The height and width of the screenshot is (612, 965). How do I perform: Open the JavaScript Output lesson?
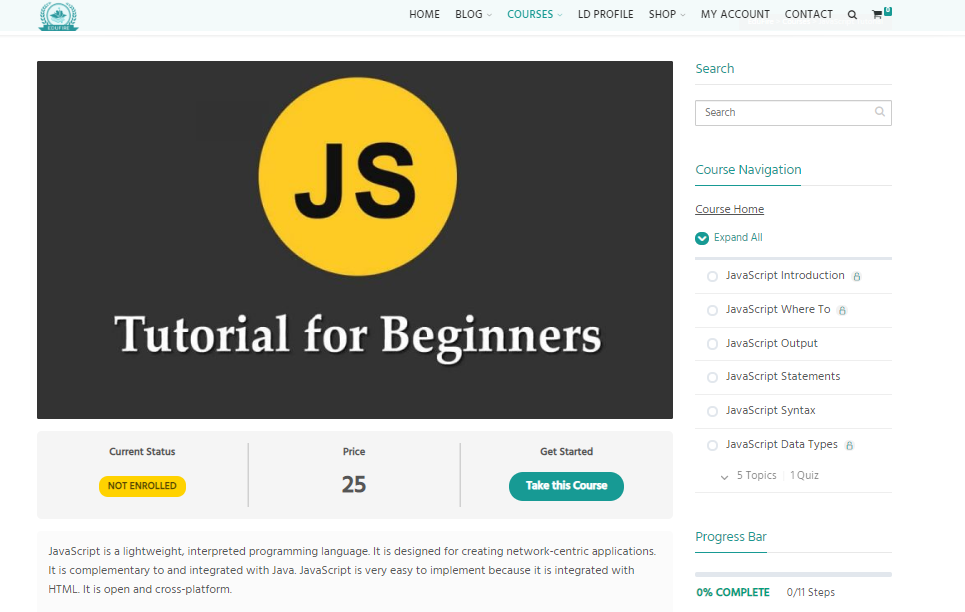click(771, 343)
